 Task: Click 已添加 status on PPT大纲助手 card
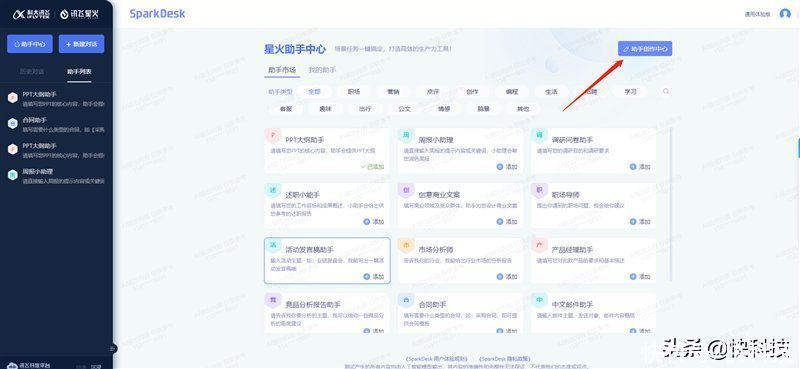tap(372, 167)
